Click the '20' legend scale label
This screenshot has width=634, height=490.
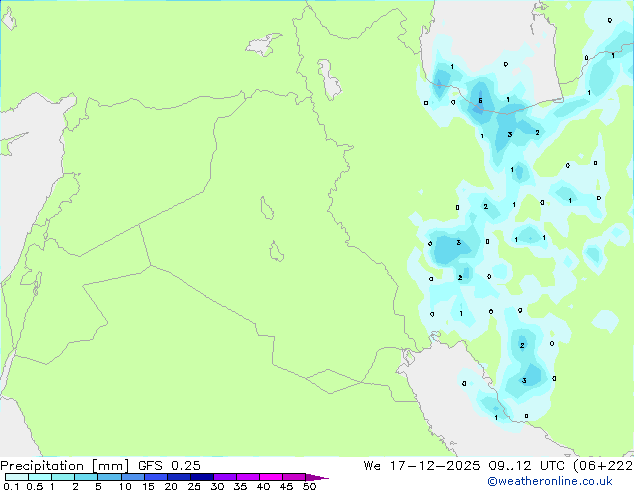171,486
